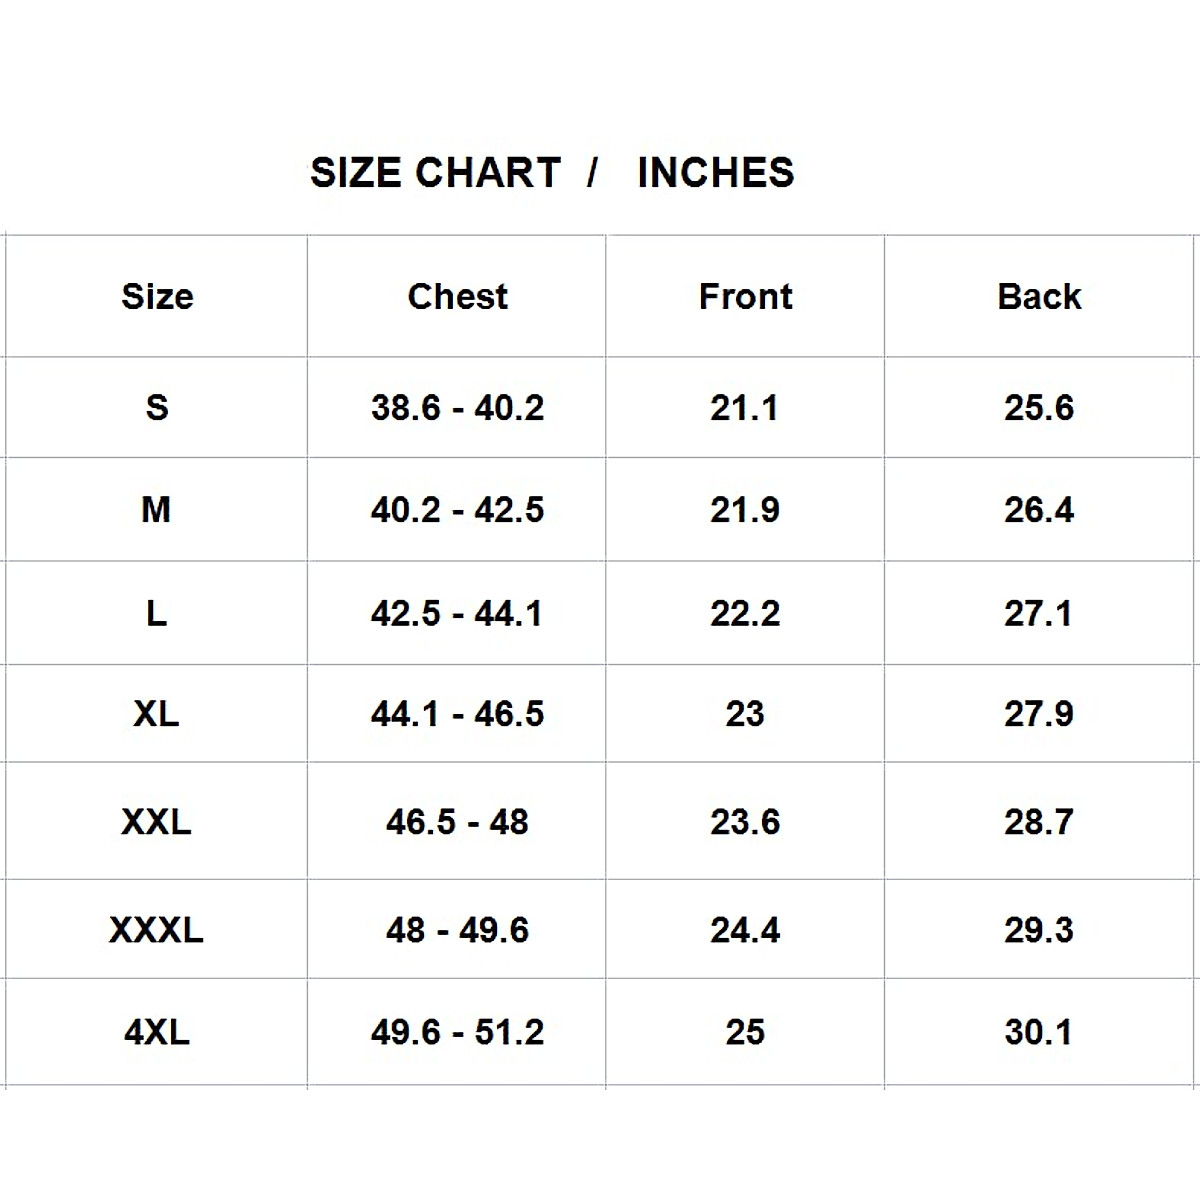
Task: Click the SIZE CHART / INCHES title
Action: [x=552, y=173]
